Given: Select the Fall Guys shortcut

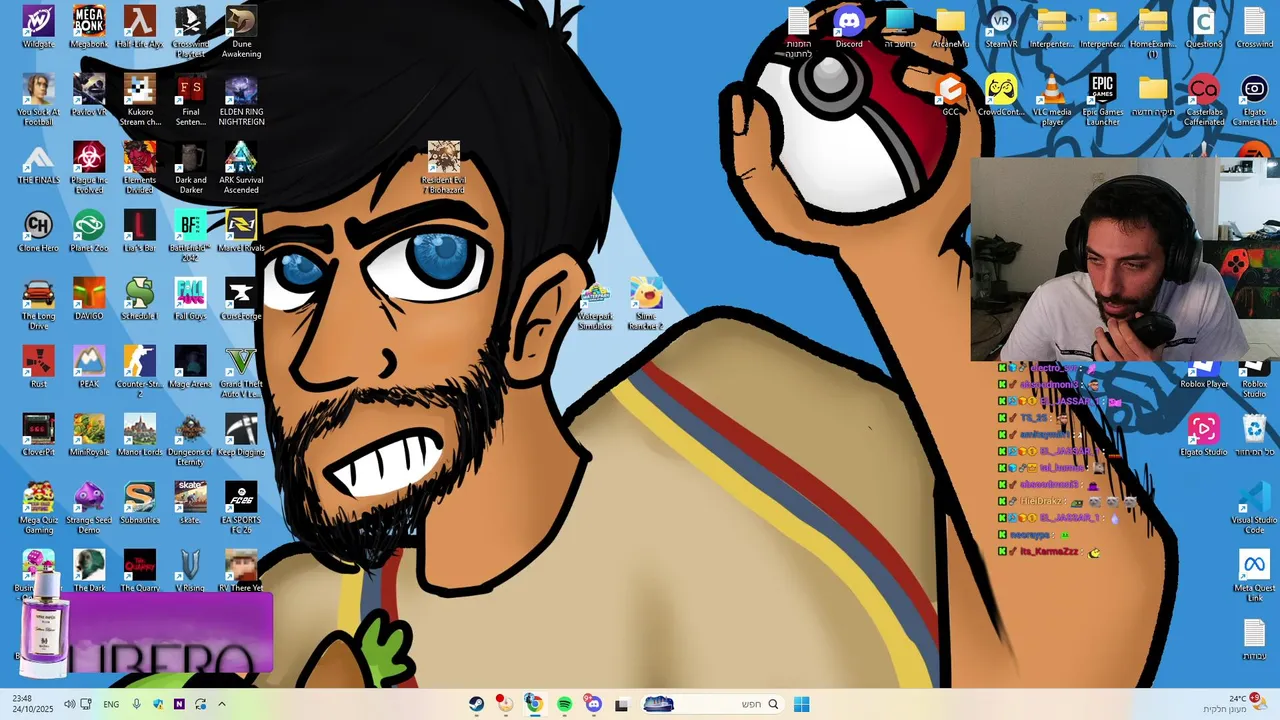Looking at the screenshot, I should coord(190,299).
